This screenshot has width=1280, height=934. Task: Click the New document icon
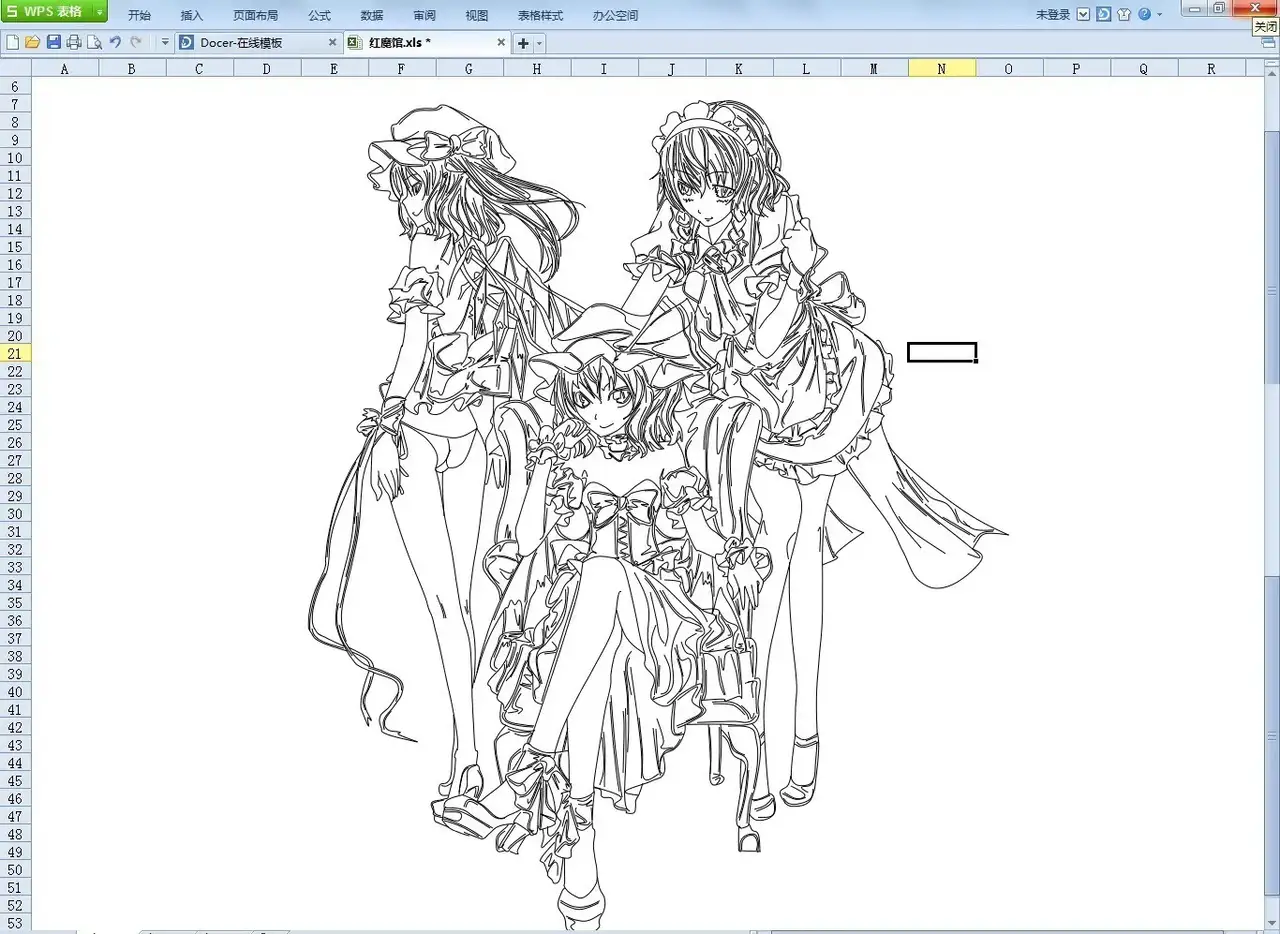click(x=12, y=43)
